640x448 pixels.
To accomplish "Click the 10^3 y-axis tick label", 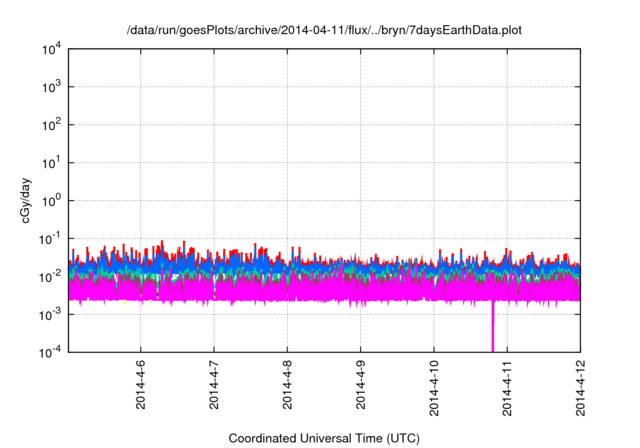I will point(51,87).
